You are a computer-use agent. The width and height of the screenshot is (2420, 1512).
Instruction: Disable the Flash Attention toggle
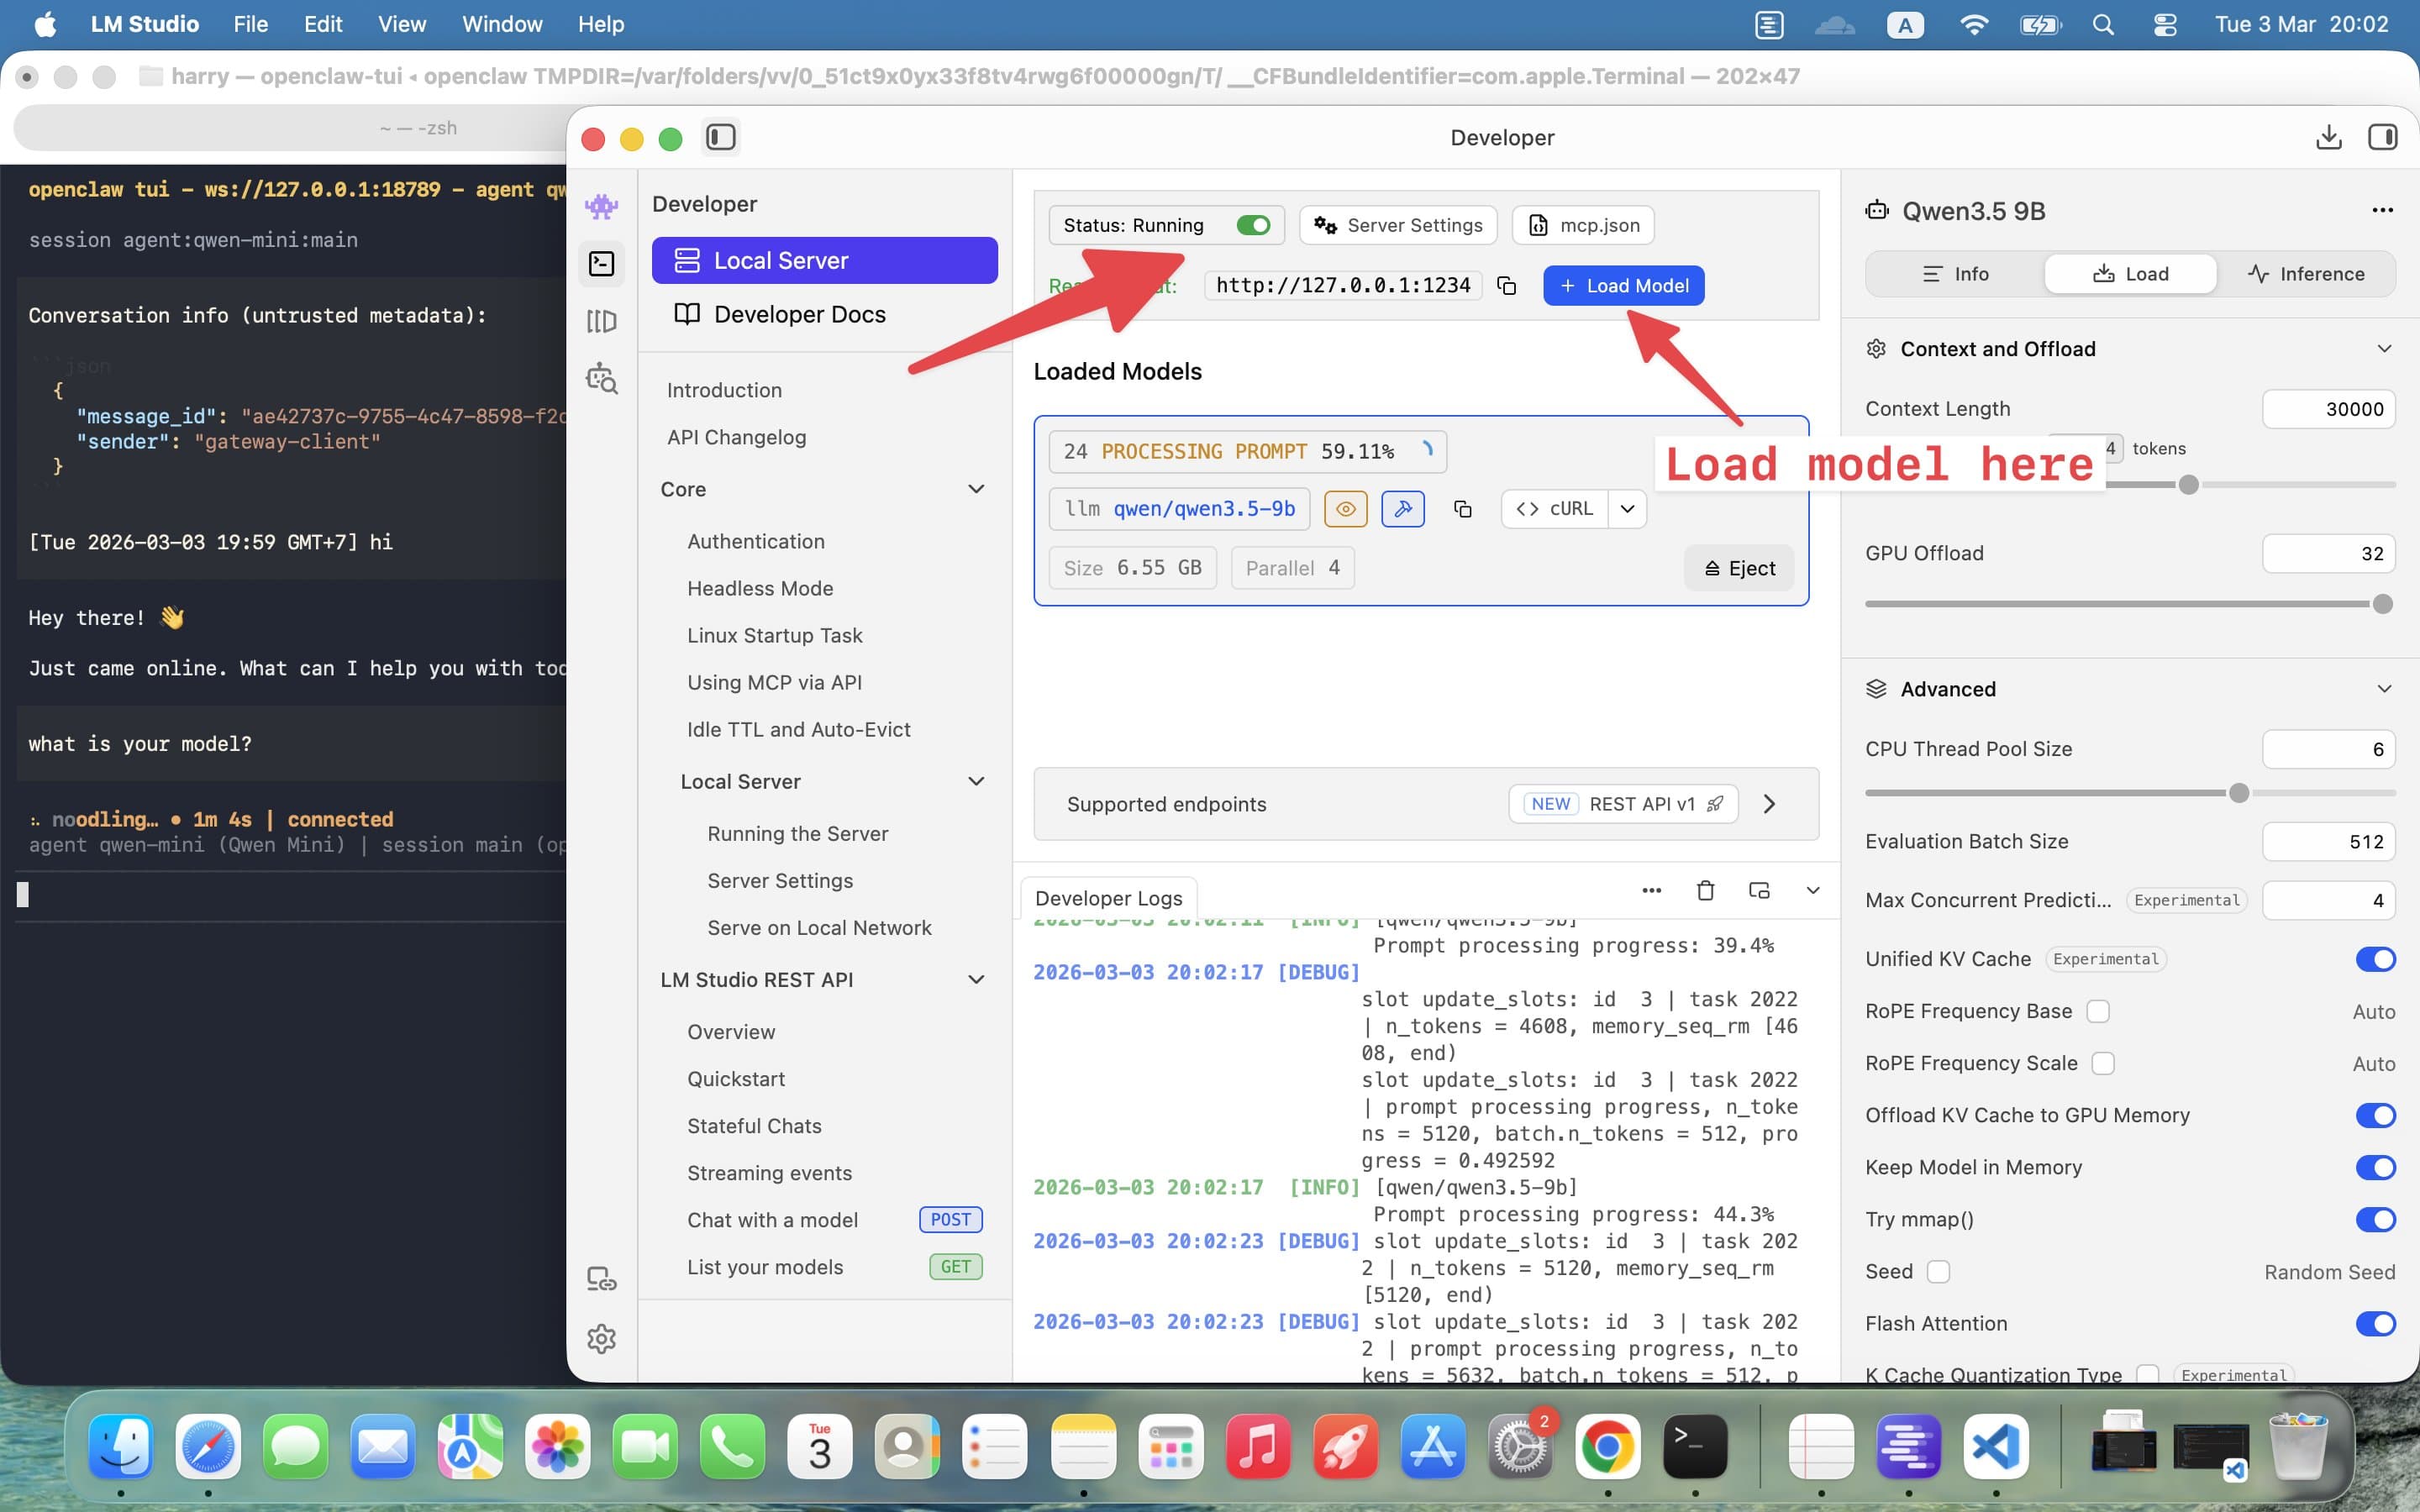(x=2374, y=1324)
